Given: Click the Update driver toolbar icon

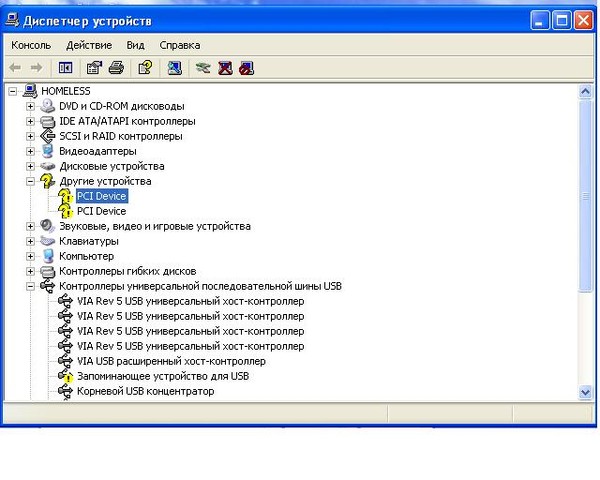Looking at the screenshot, I should click(204, 68).
